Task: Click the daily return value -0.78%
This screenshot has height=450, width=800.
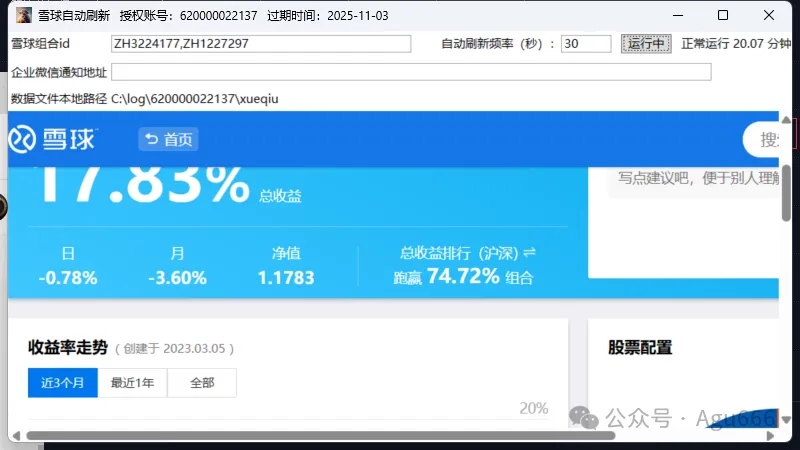Action: coord(68,278)
